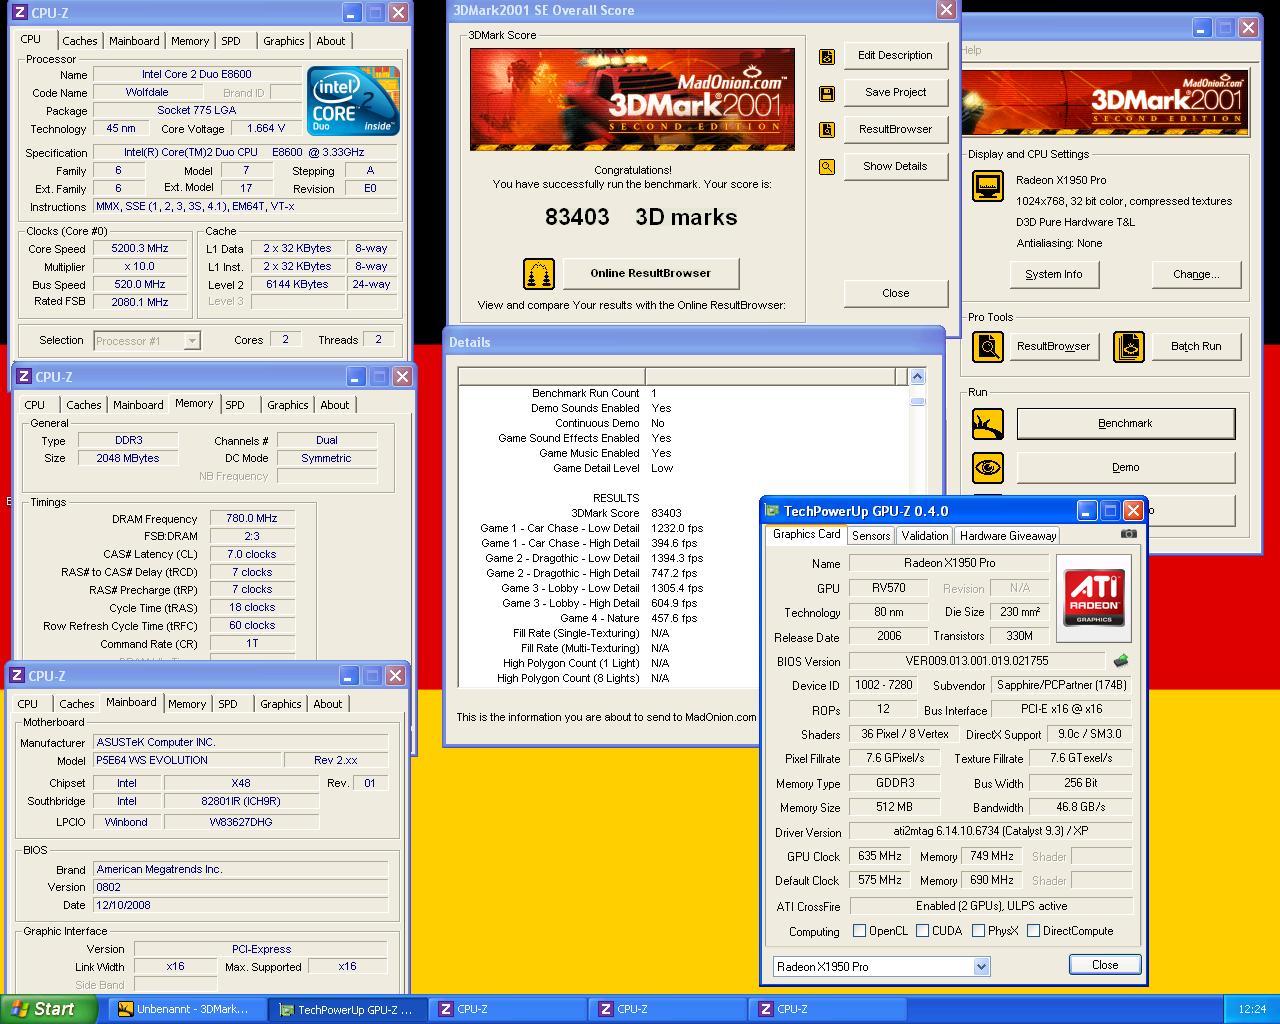Screen dimensions: 1280x1024
Task: Click the ResultBrowser magnifier icon under Pro Tools
Action: (988, 347)
